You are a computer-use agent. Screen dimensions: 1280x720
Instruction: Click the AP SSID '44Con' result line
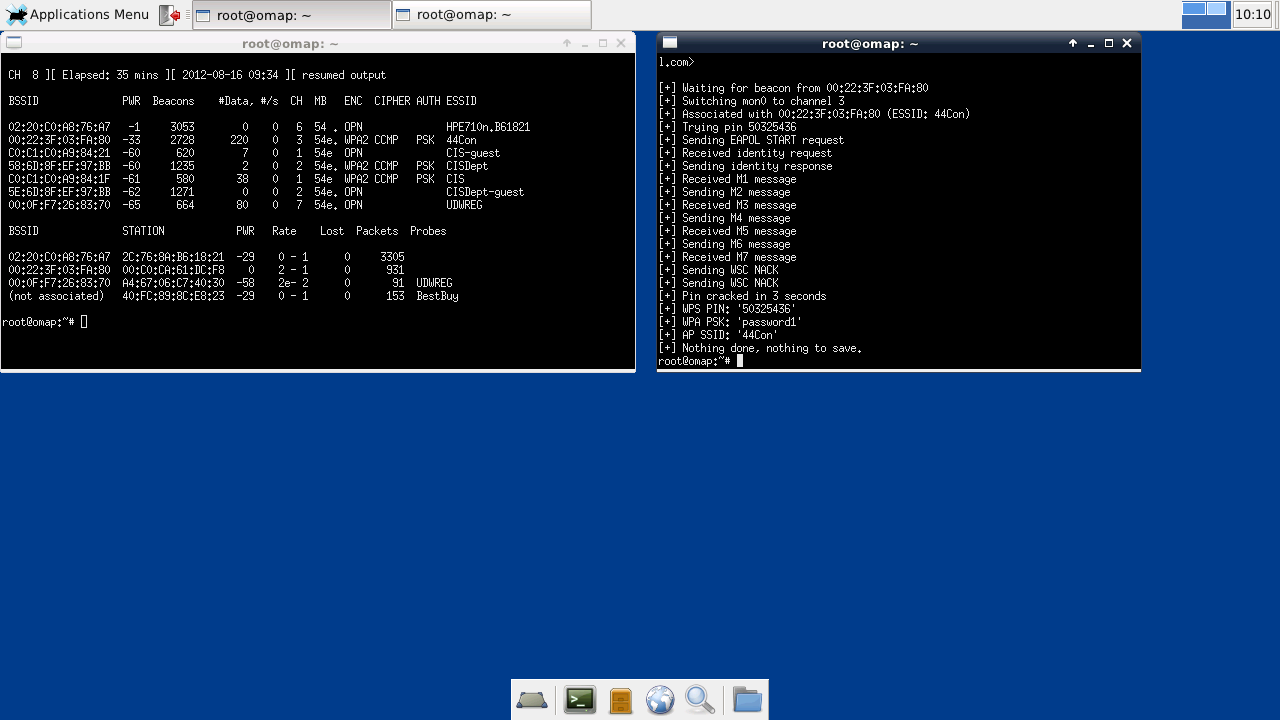pos(718,335)
